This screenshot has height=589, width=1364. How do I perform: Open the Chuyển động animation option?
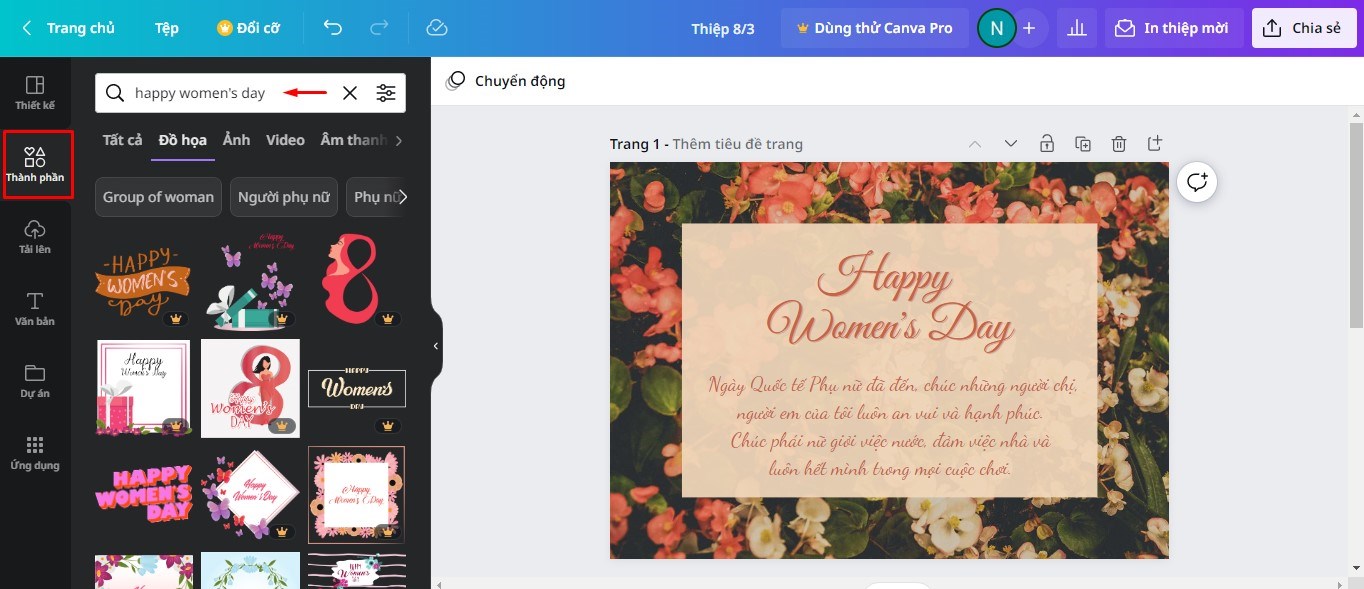coord(506,81)
